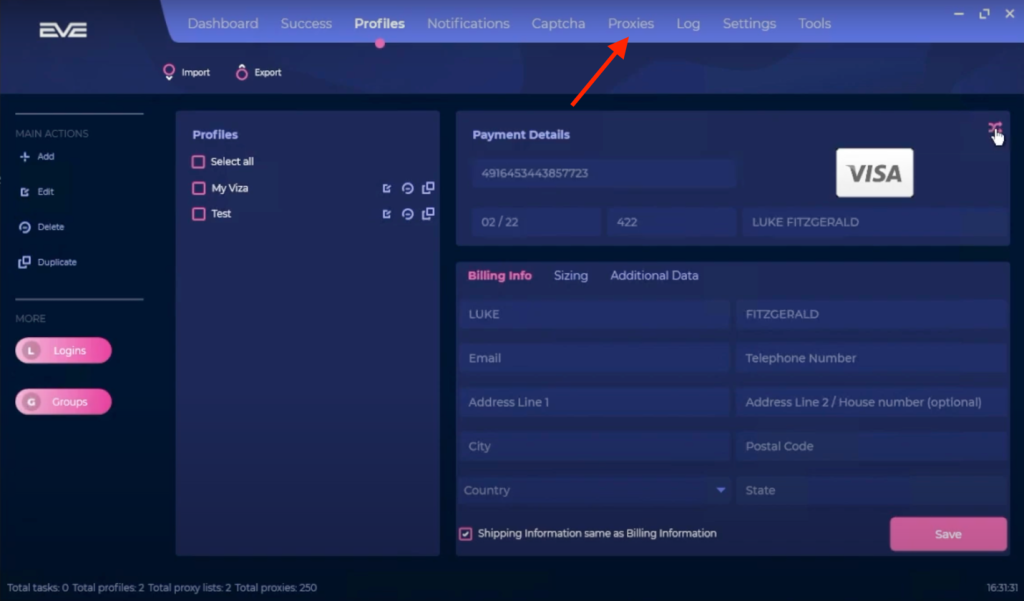Click the randomize icon in Payment Details corner
Screen dimensions: 1024x601
(x=993, y=128)
